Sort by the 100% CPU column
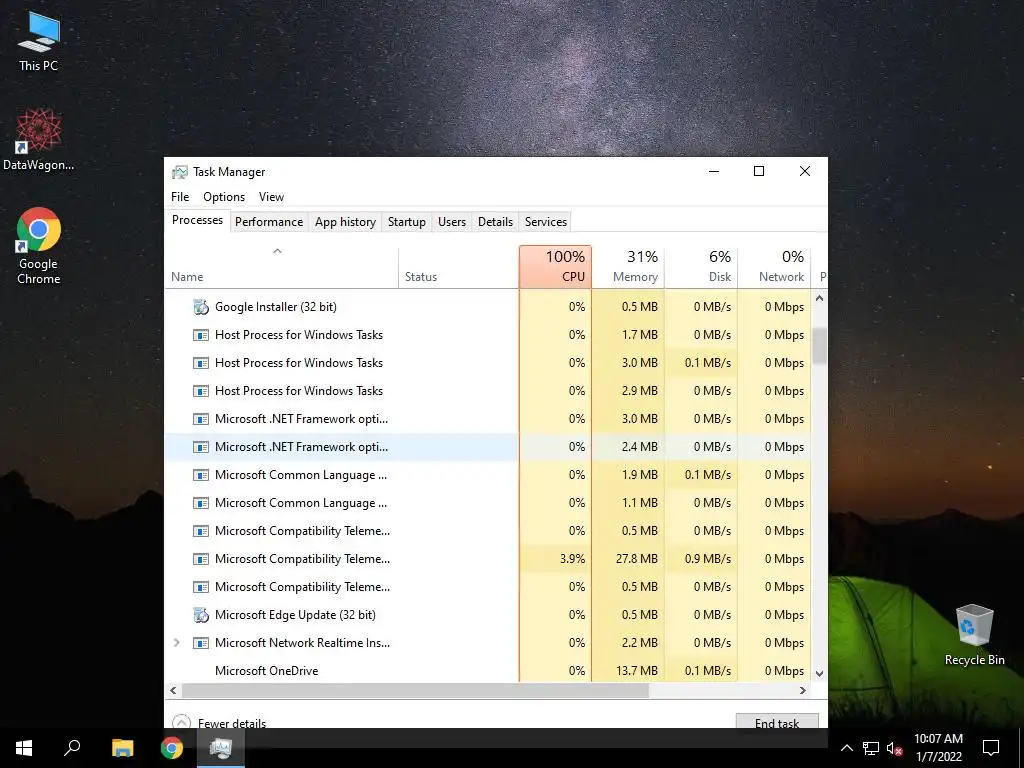Viewport: 1024px width, 768px height. point(556,267)
